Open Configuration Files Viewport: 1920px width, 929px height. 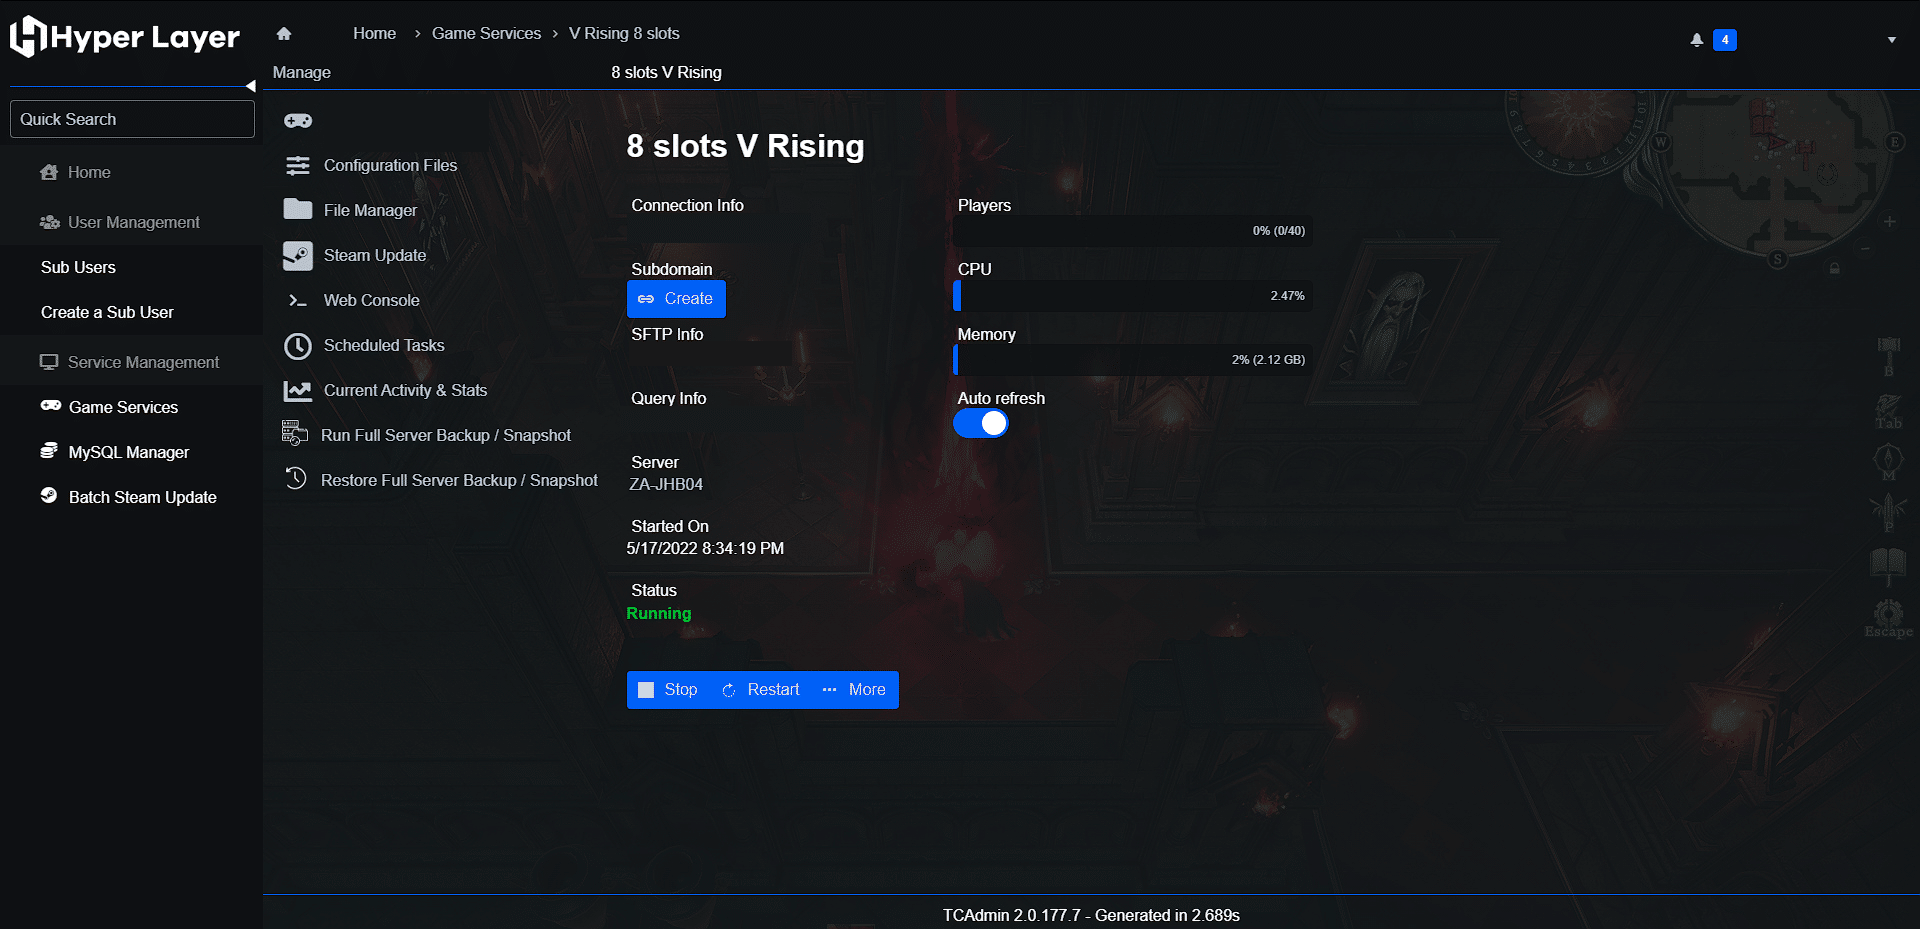click(x=390, y=165)
